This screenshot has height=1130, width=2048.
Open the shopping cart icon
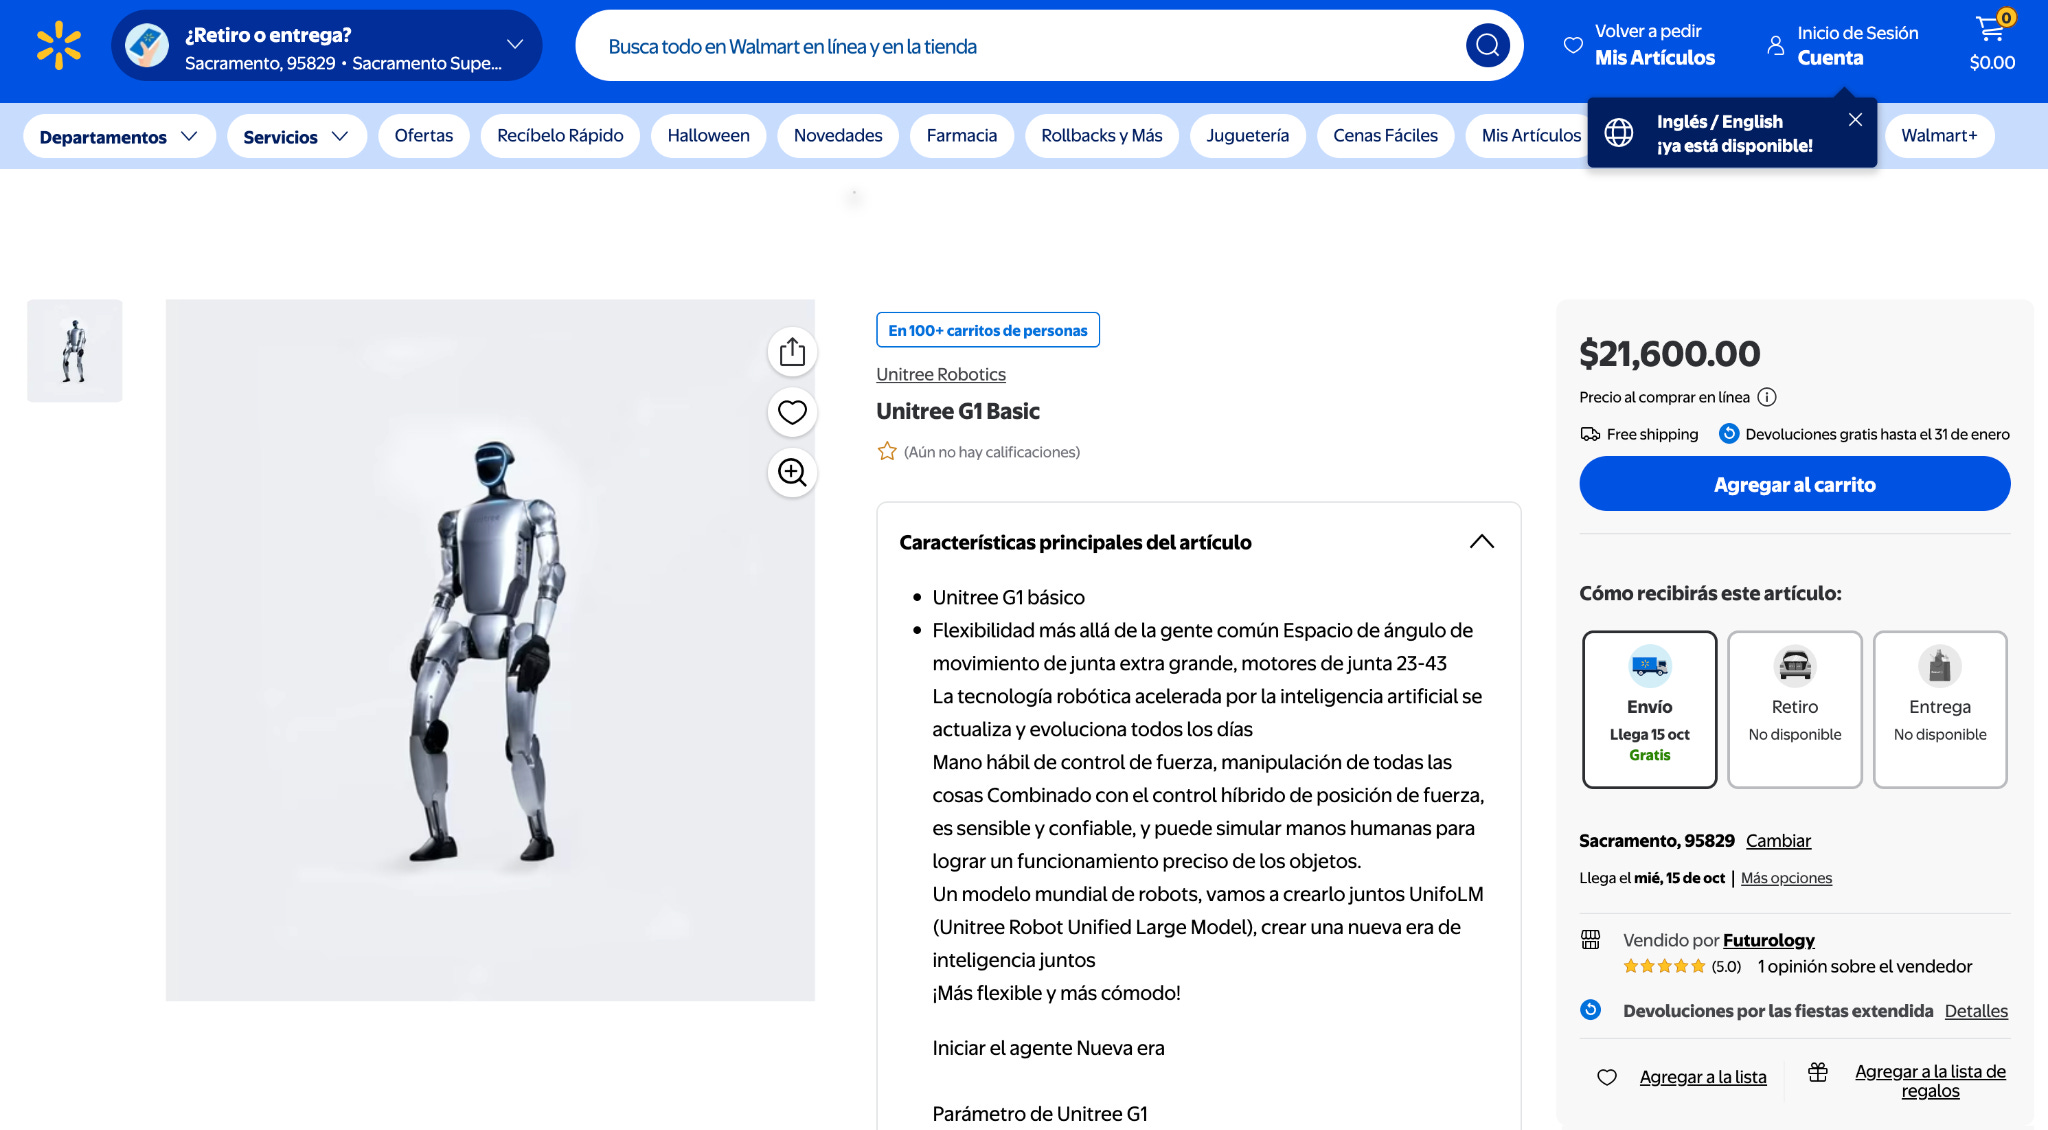pos(1991,30)
